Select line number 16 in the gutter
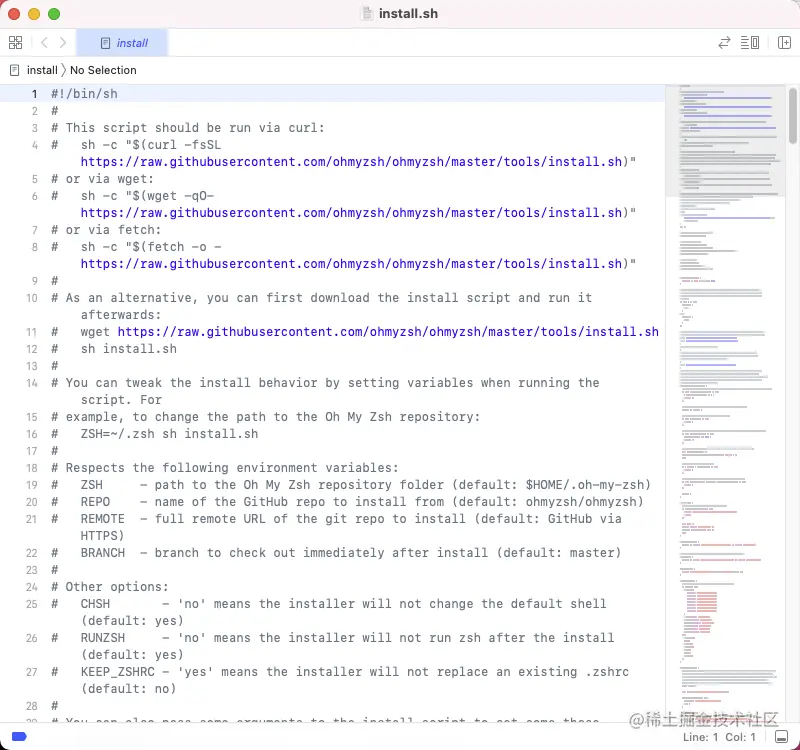800x750 pixels. pos(31,433)
